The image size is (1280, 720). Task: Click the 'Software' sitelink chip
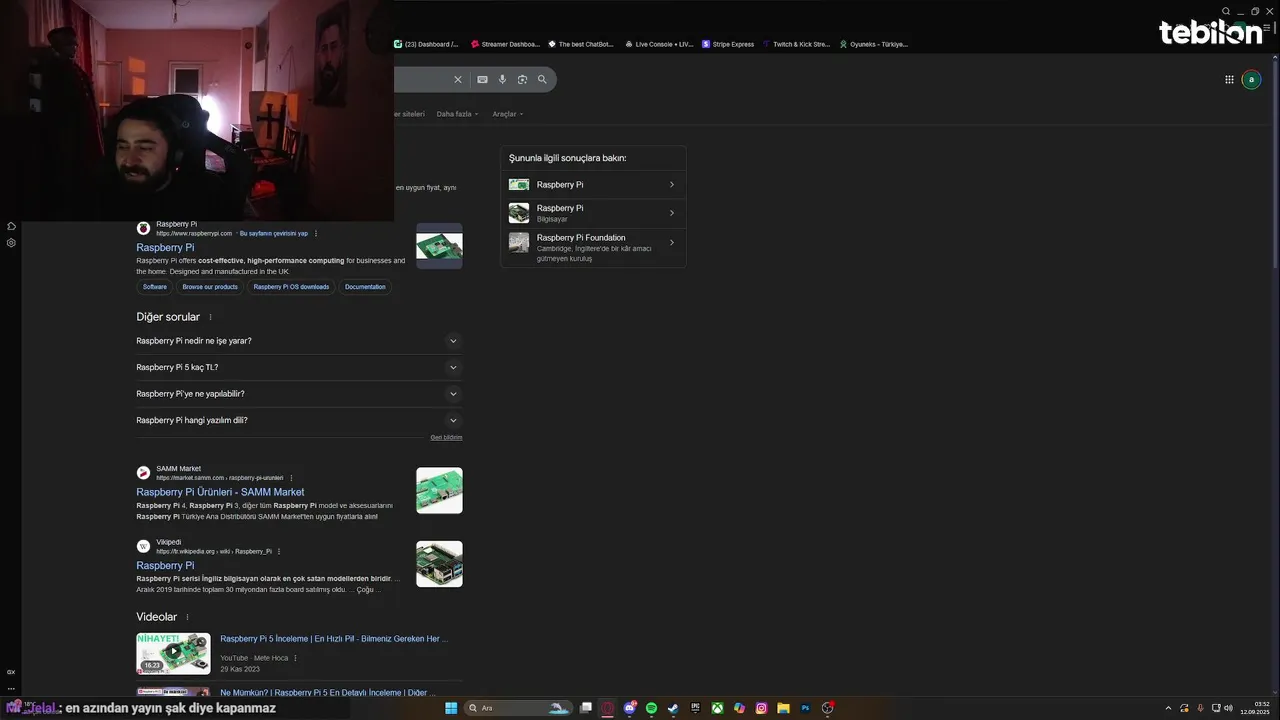point(155,287)
